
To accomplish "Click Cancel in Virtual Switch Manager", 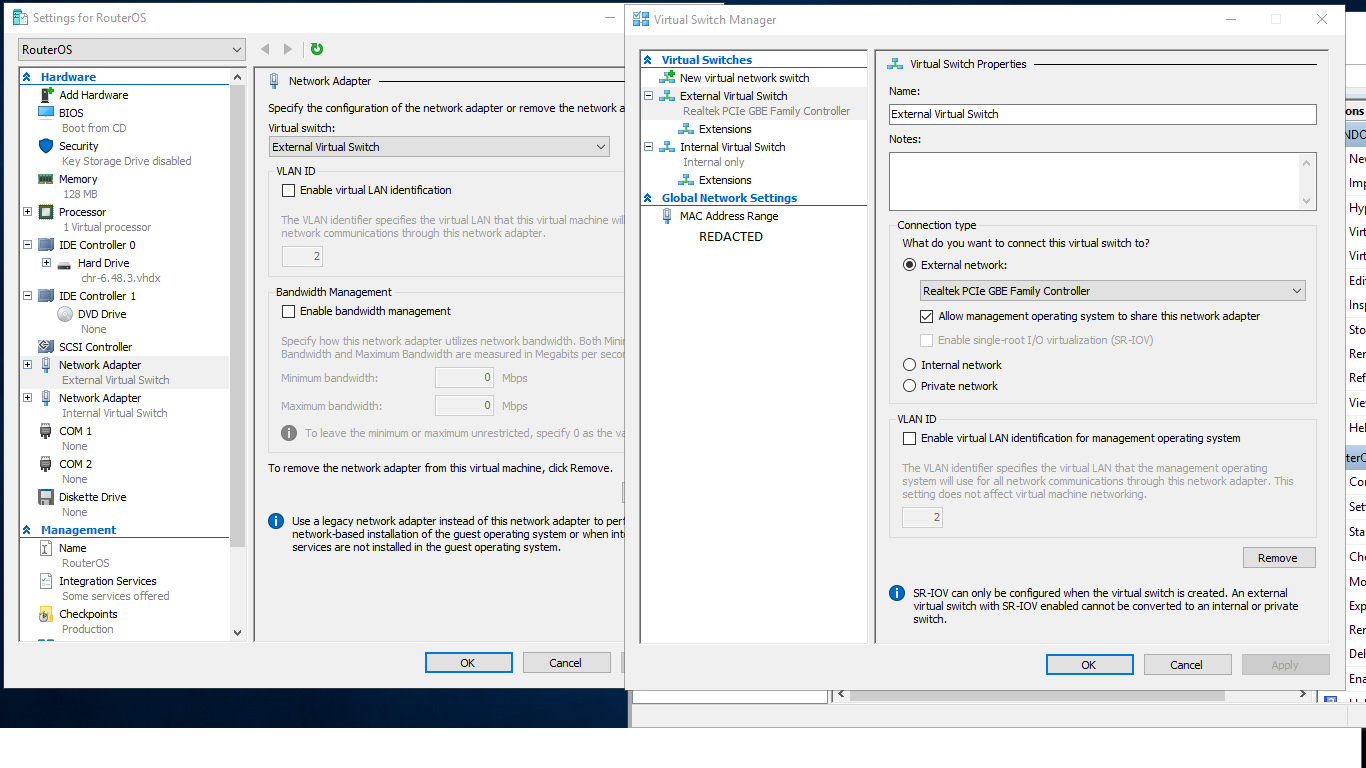I will pos(1187,665).
